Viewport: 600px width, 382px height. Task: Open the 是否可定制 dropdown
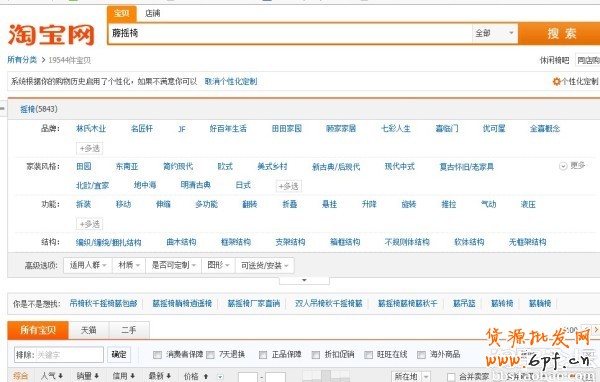pos(174,265)
